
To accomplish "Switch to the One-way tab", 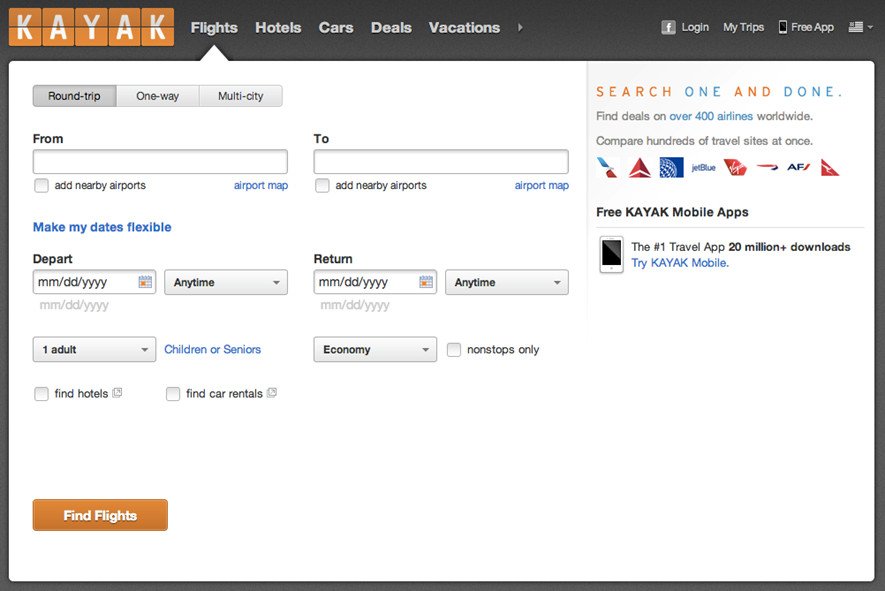I will coord(157,96).
